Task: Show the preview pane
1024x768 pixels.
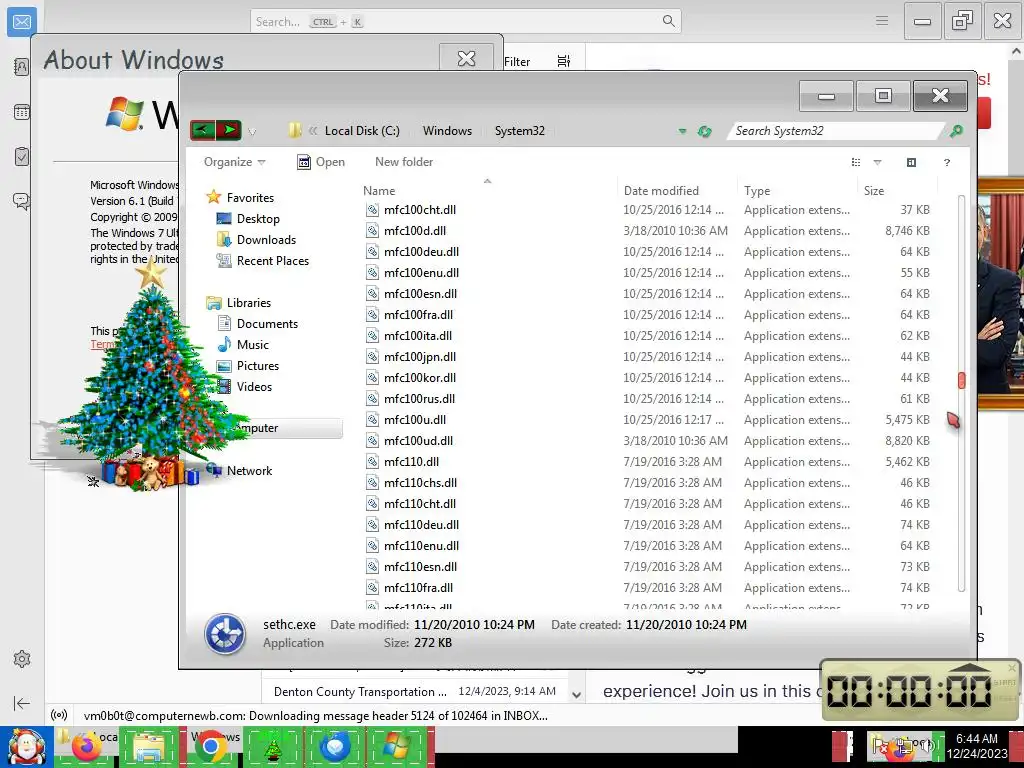Action: (911, 162)
